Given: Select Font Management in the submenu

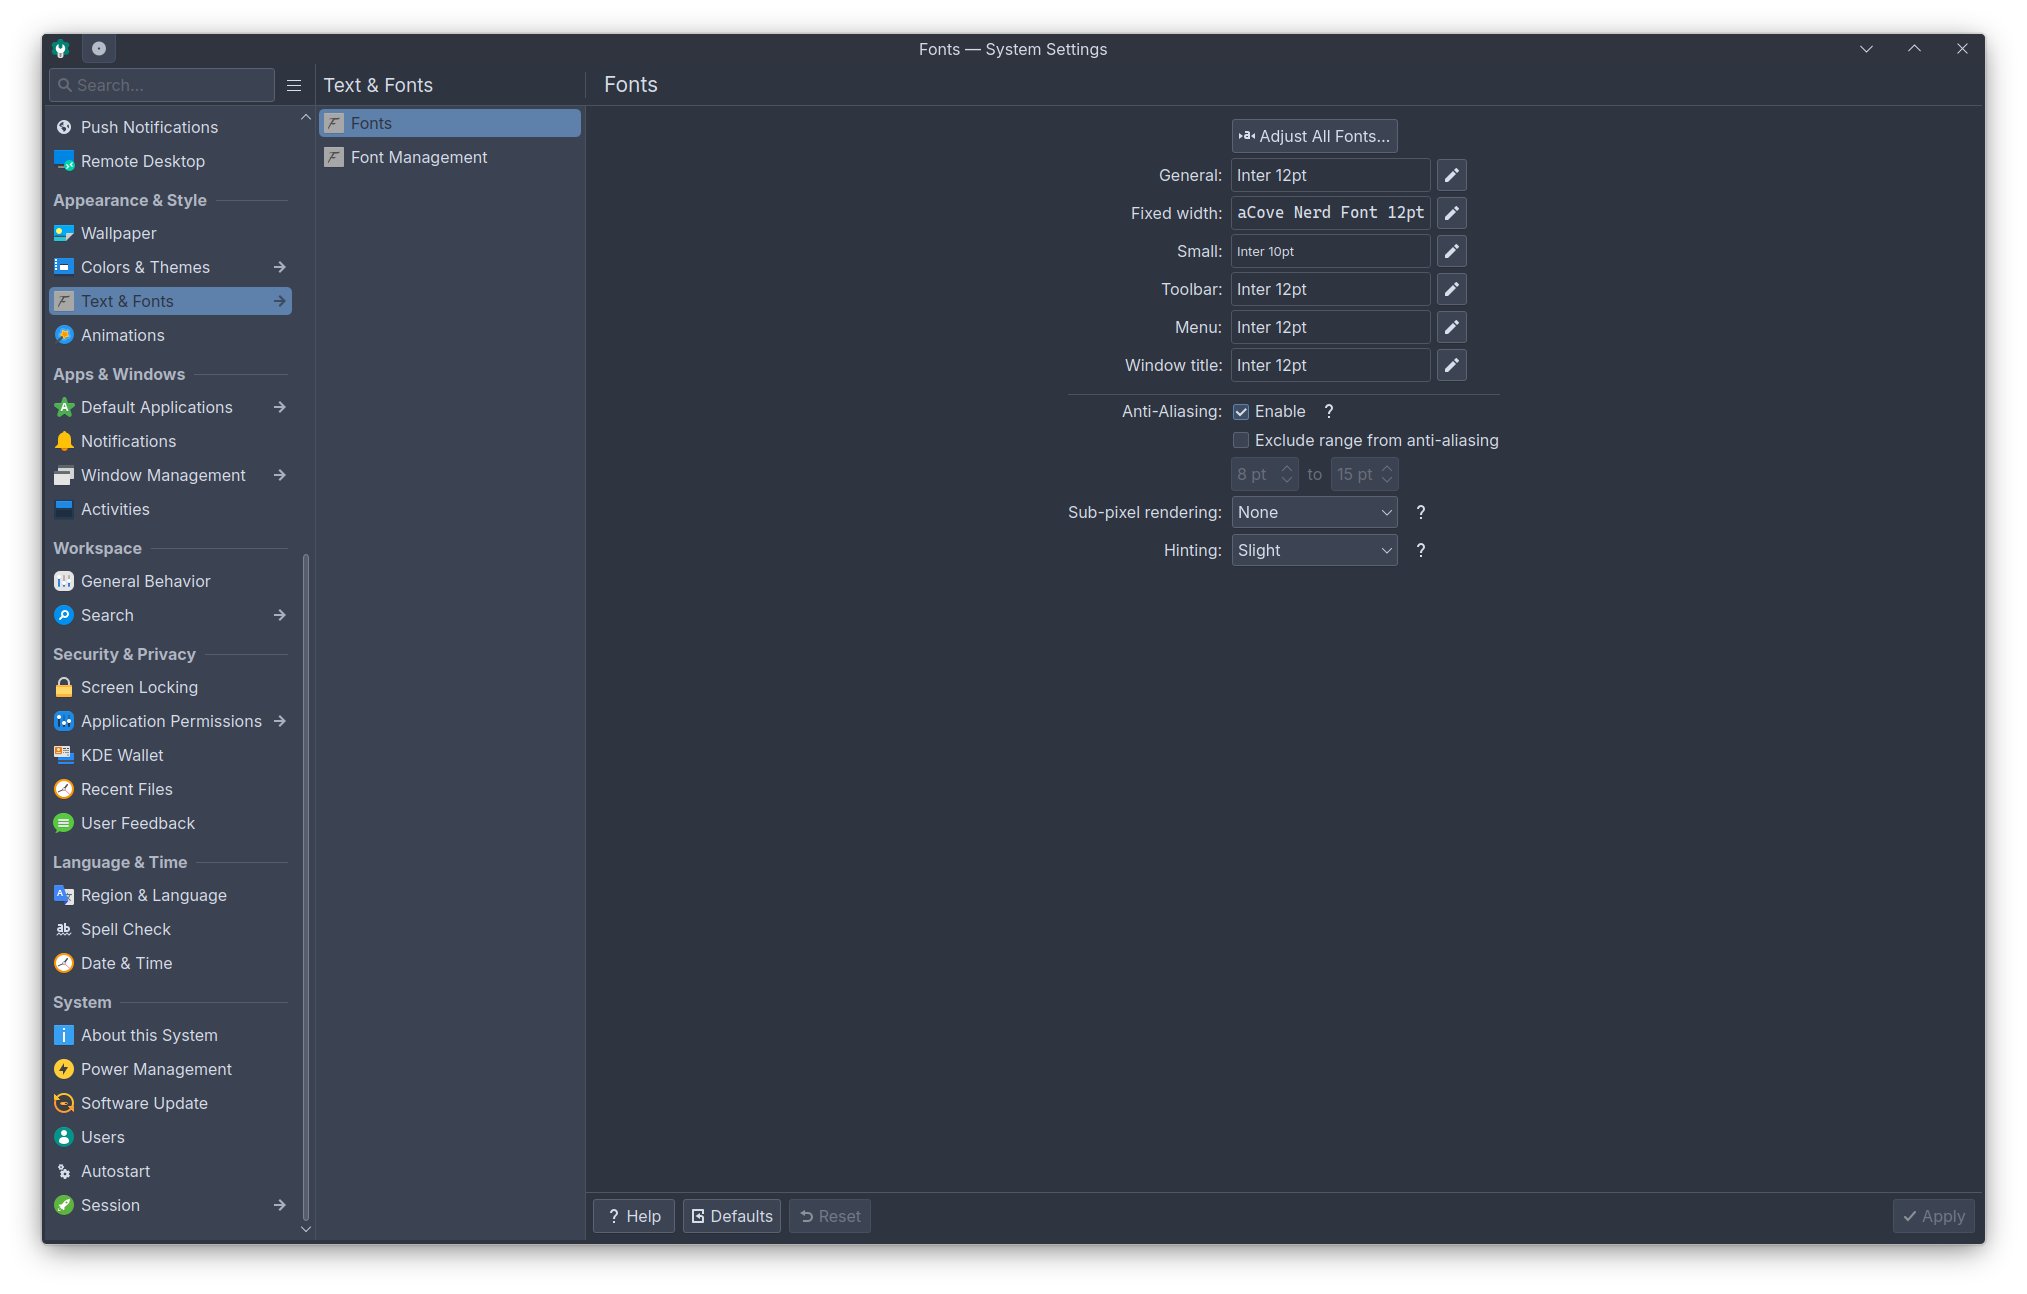Looking at the screenshot, I should pos(419,157).
